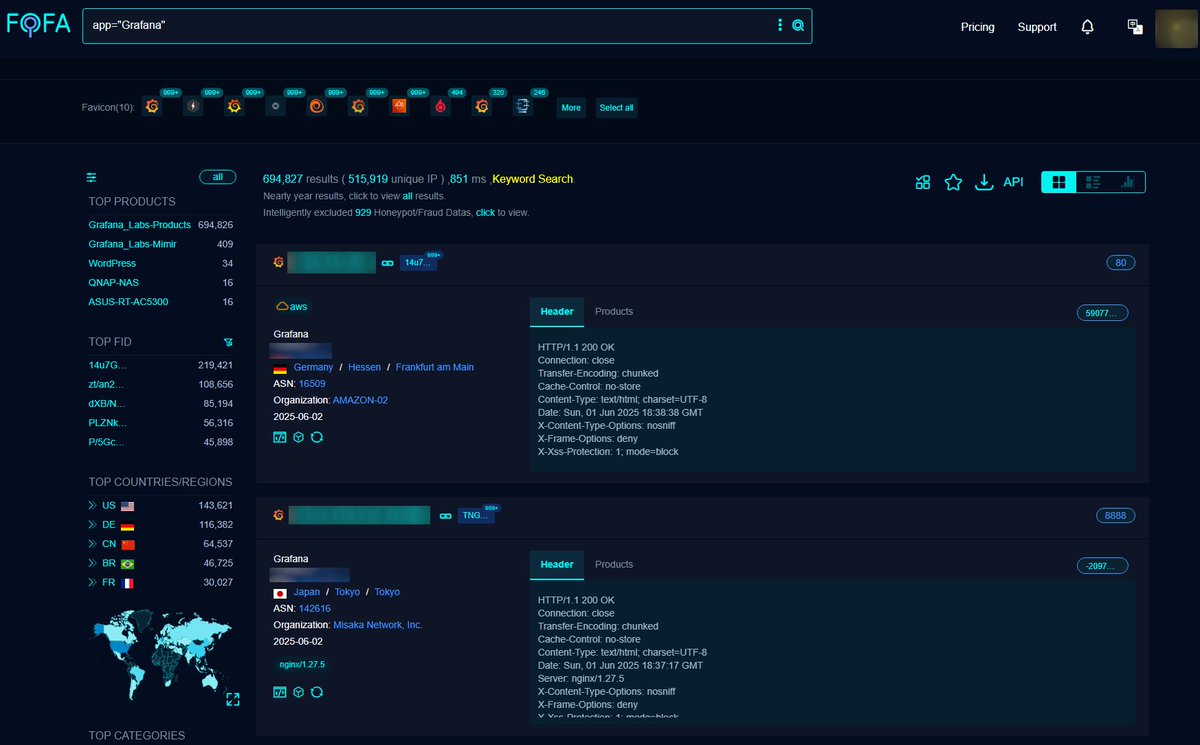Viewport: 1200px width, 745px height.
Task: Open the notifications bell
Action: [x=1088, y=27]
